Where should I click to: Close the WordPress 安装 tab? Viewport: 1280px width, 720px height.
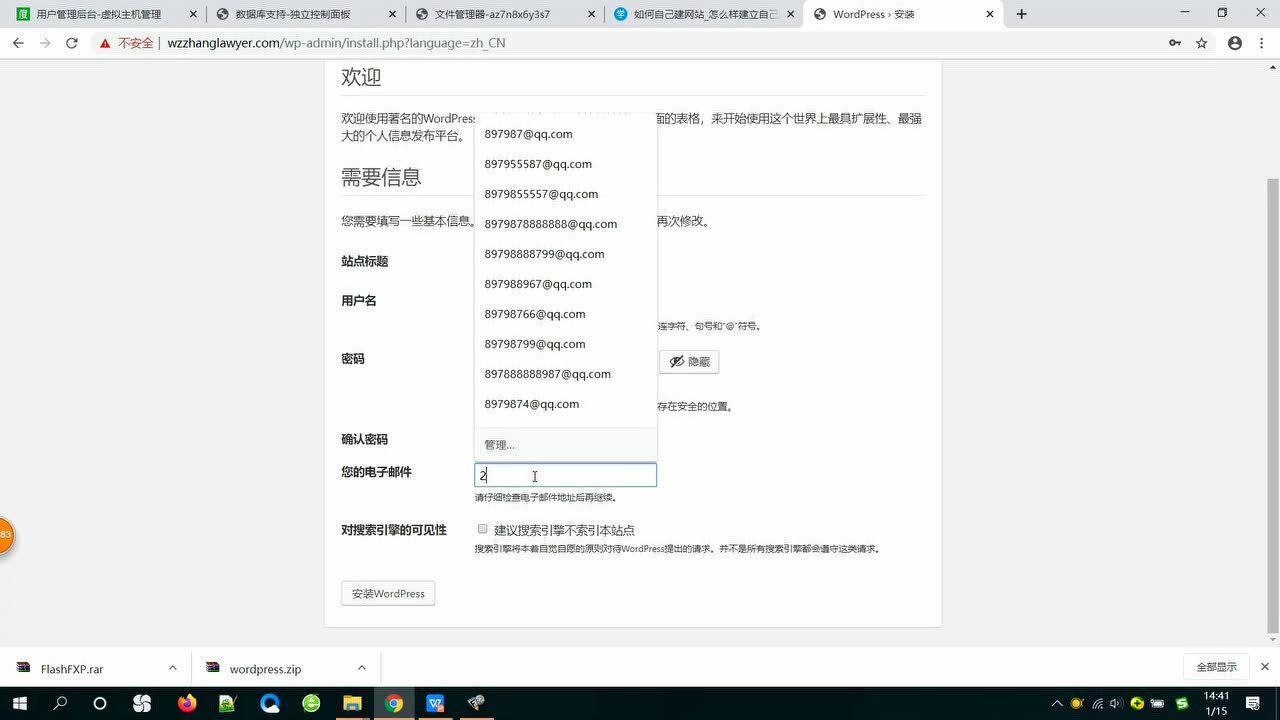(990, 14)
